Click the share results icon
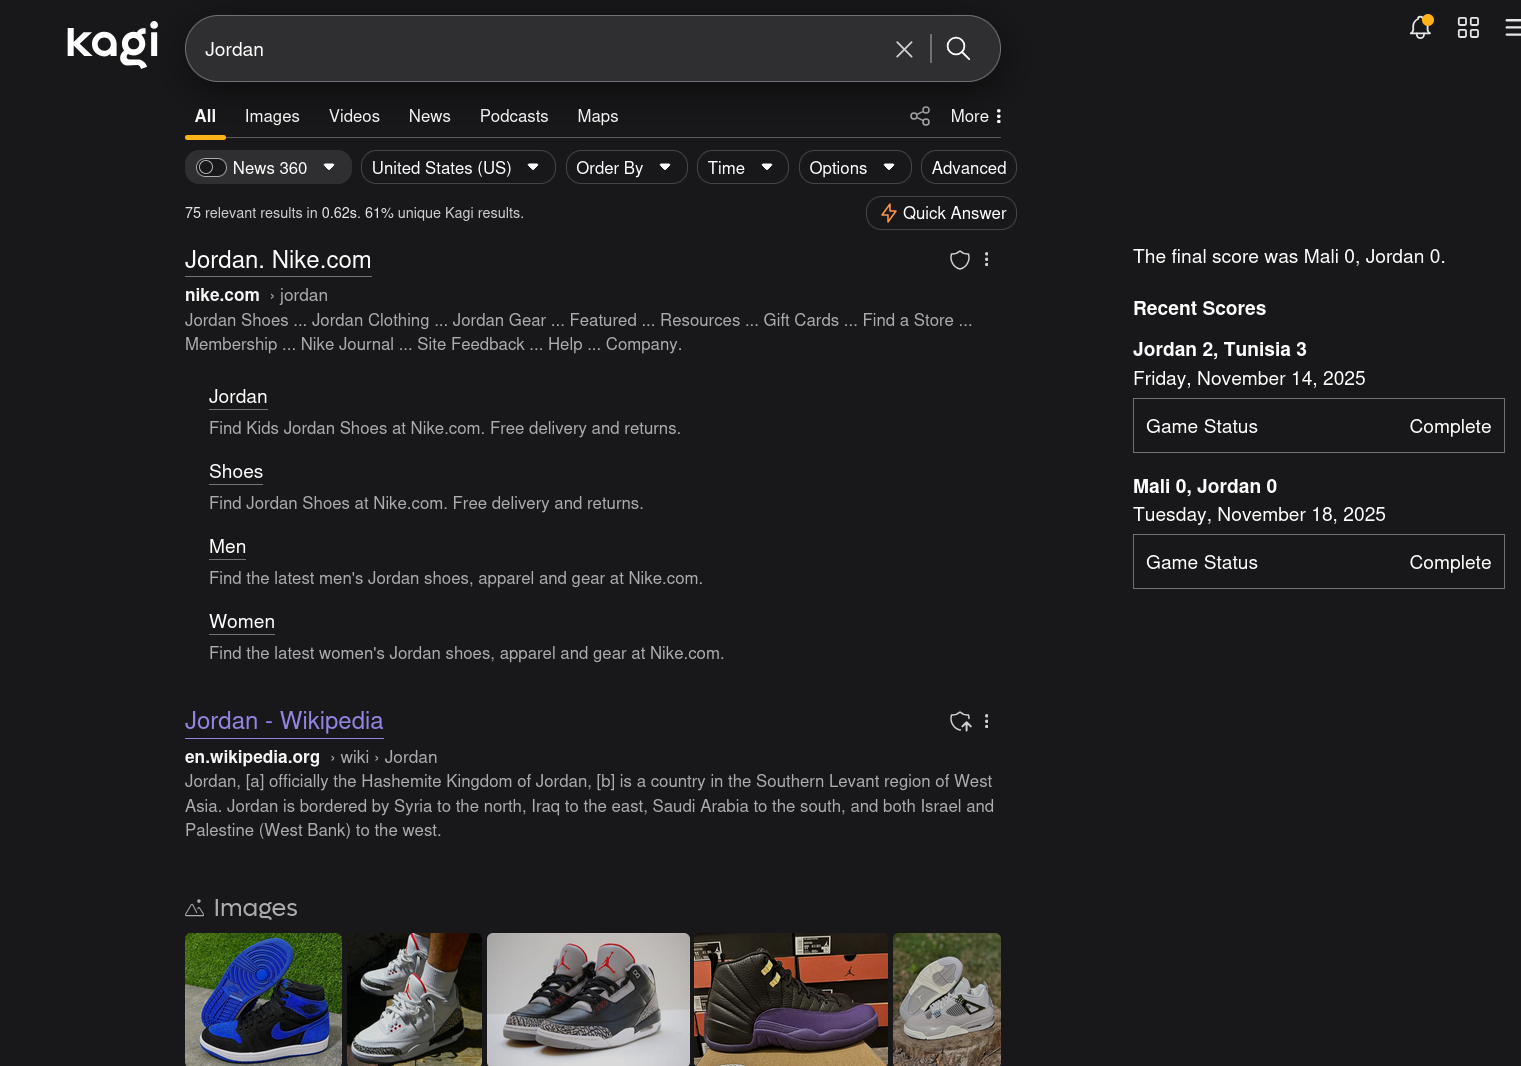This screenshot has width=1521, height=1066. (920, 116)
